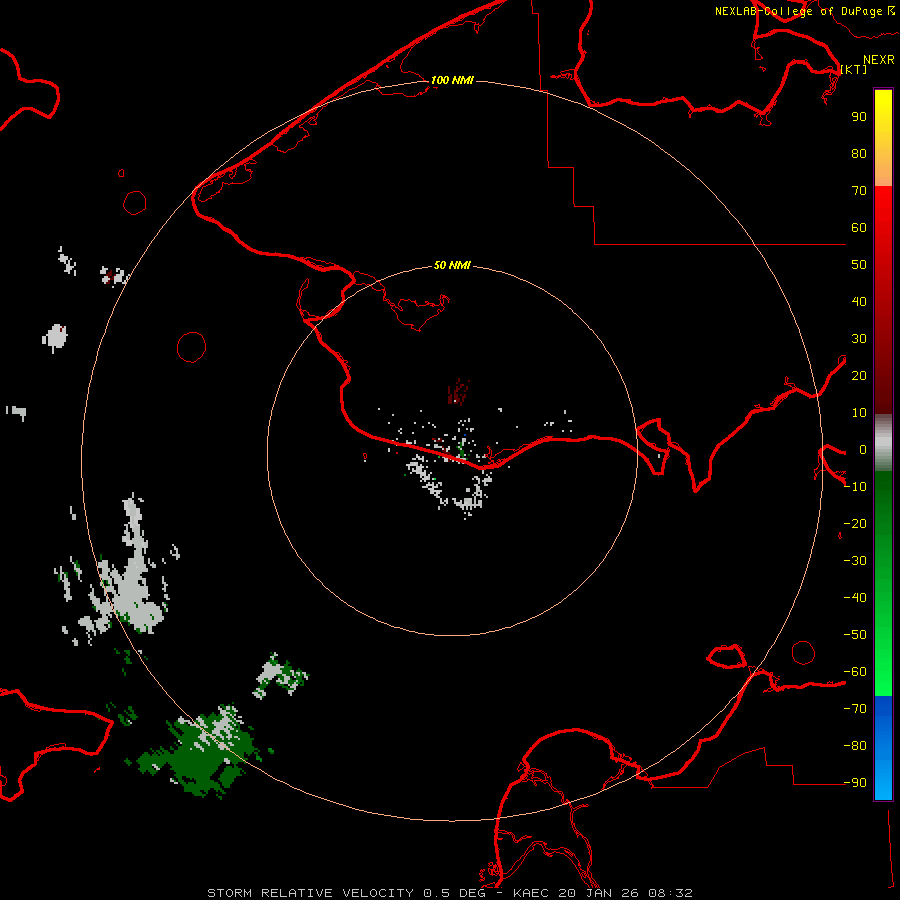Viewport: 900px width, 900px height.
Task: Click the "NEXR" label above the color scale
Action: [879, 60]
